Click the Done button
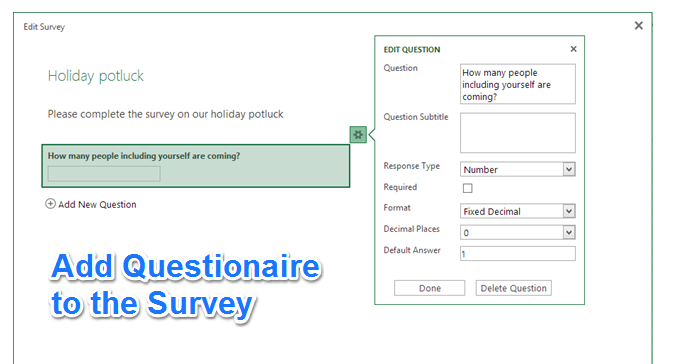The image size is (676, 364). pyautogui.click(x=429, y=288)
